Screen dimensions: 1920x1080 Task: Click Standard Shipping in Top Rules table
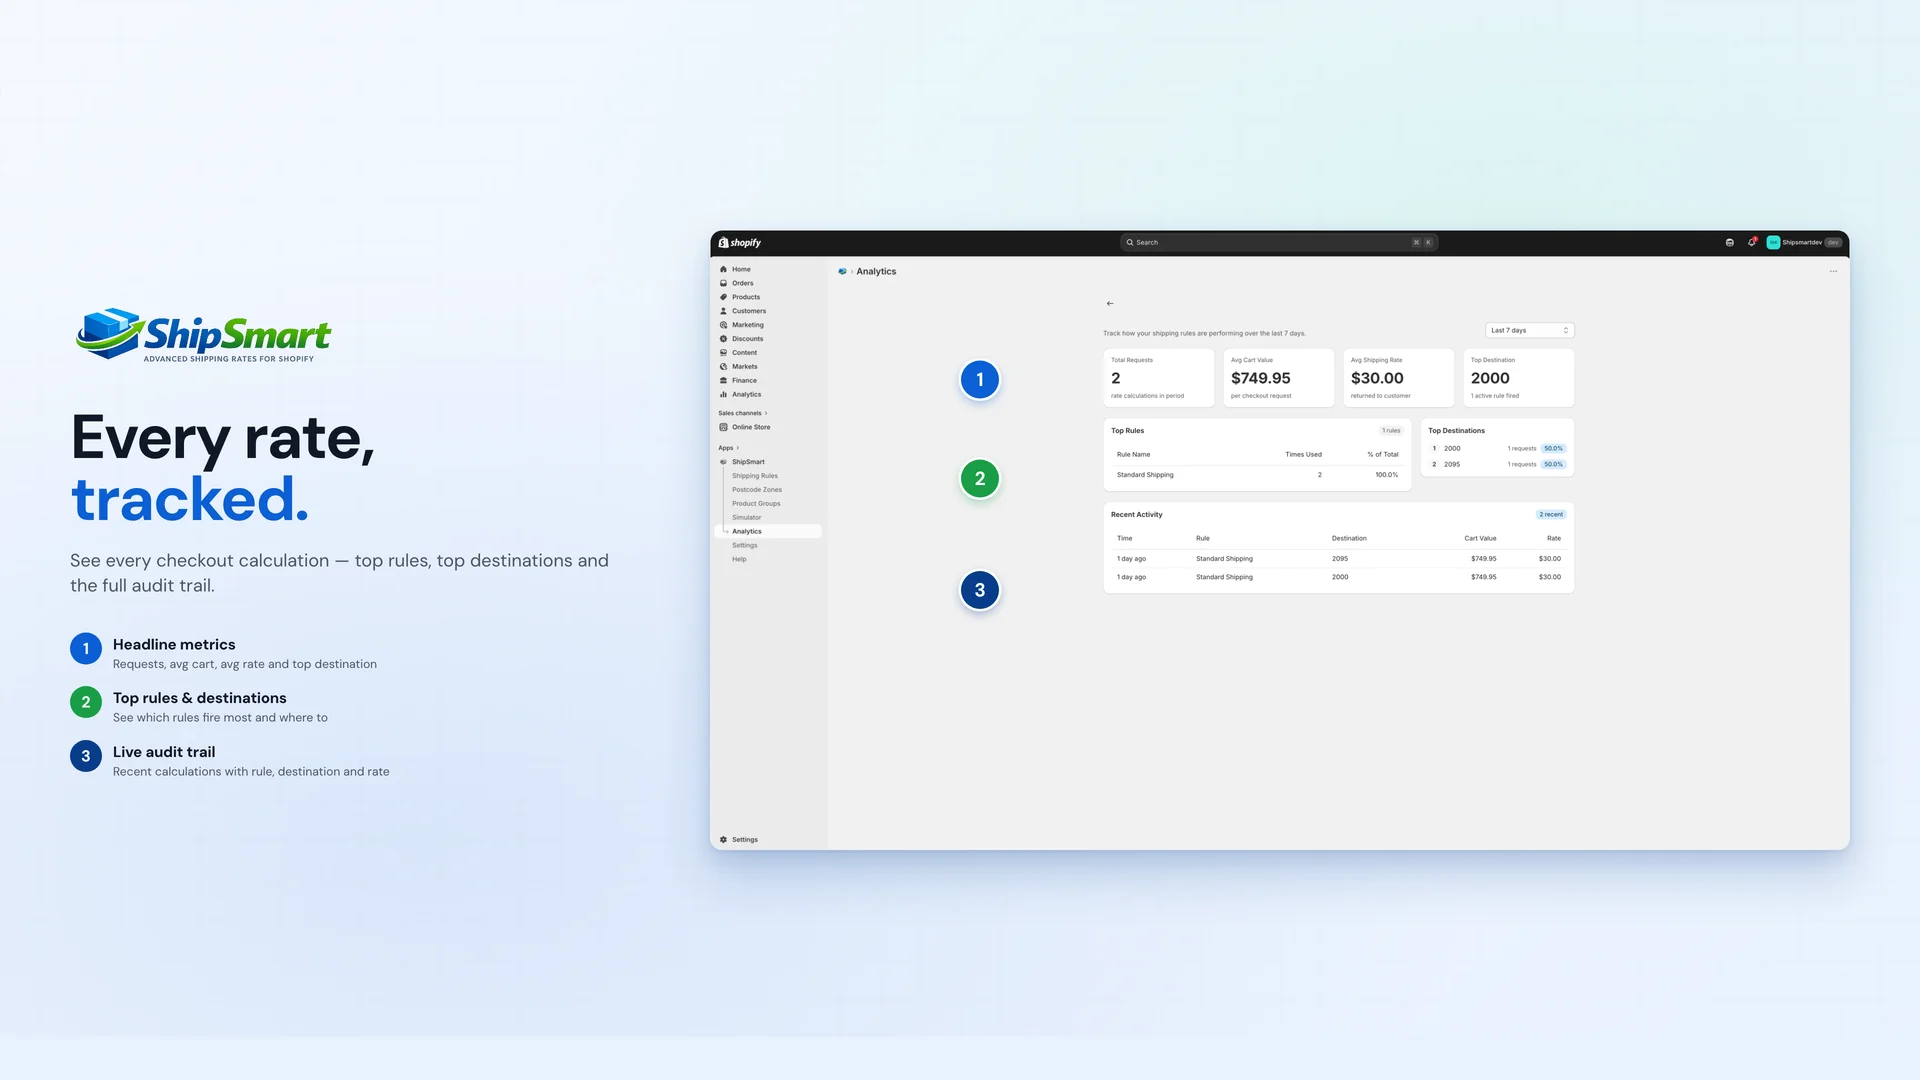(1145, 475)
